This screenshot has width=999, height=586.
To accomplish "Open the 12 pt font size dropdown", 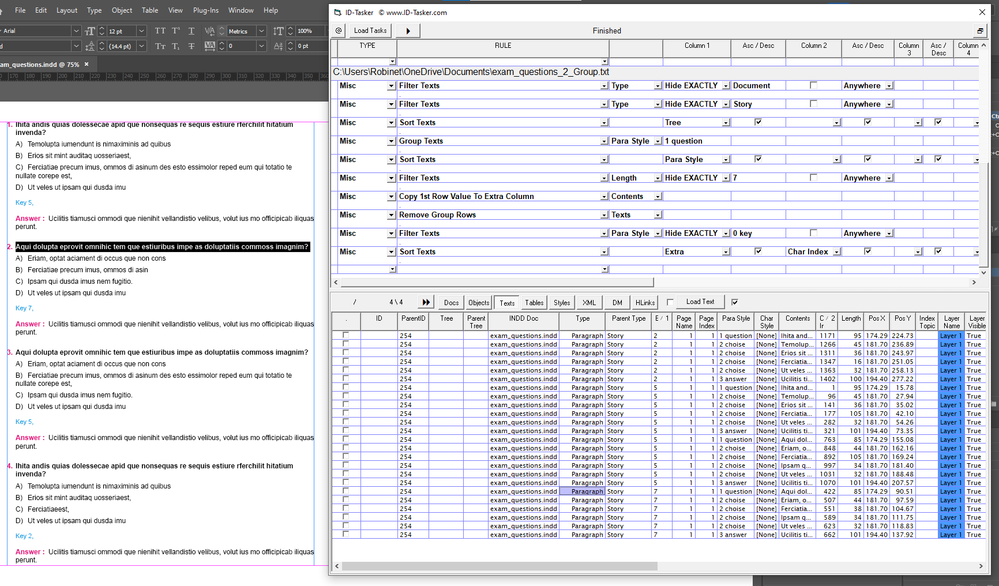I will [141, 31].
